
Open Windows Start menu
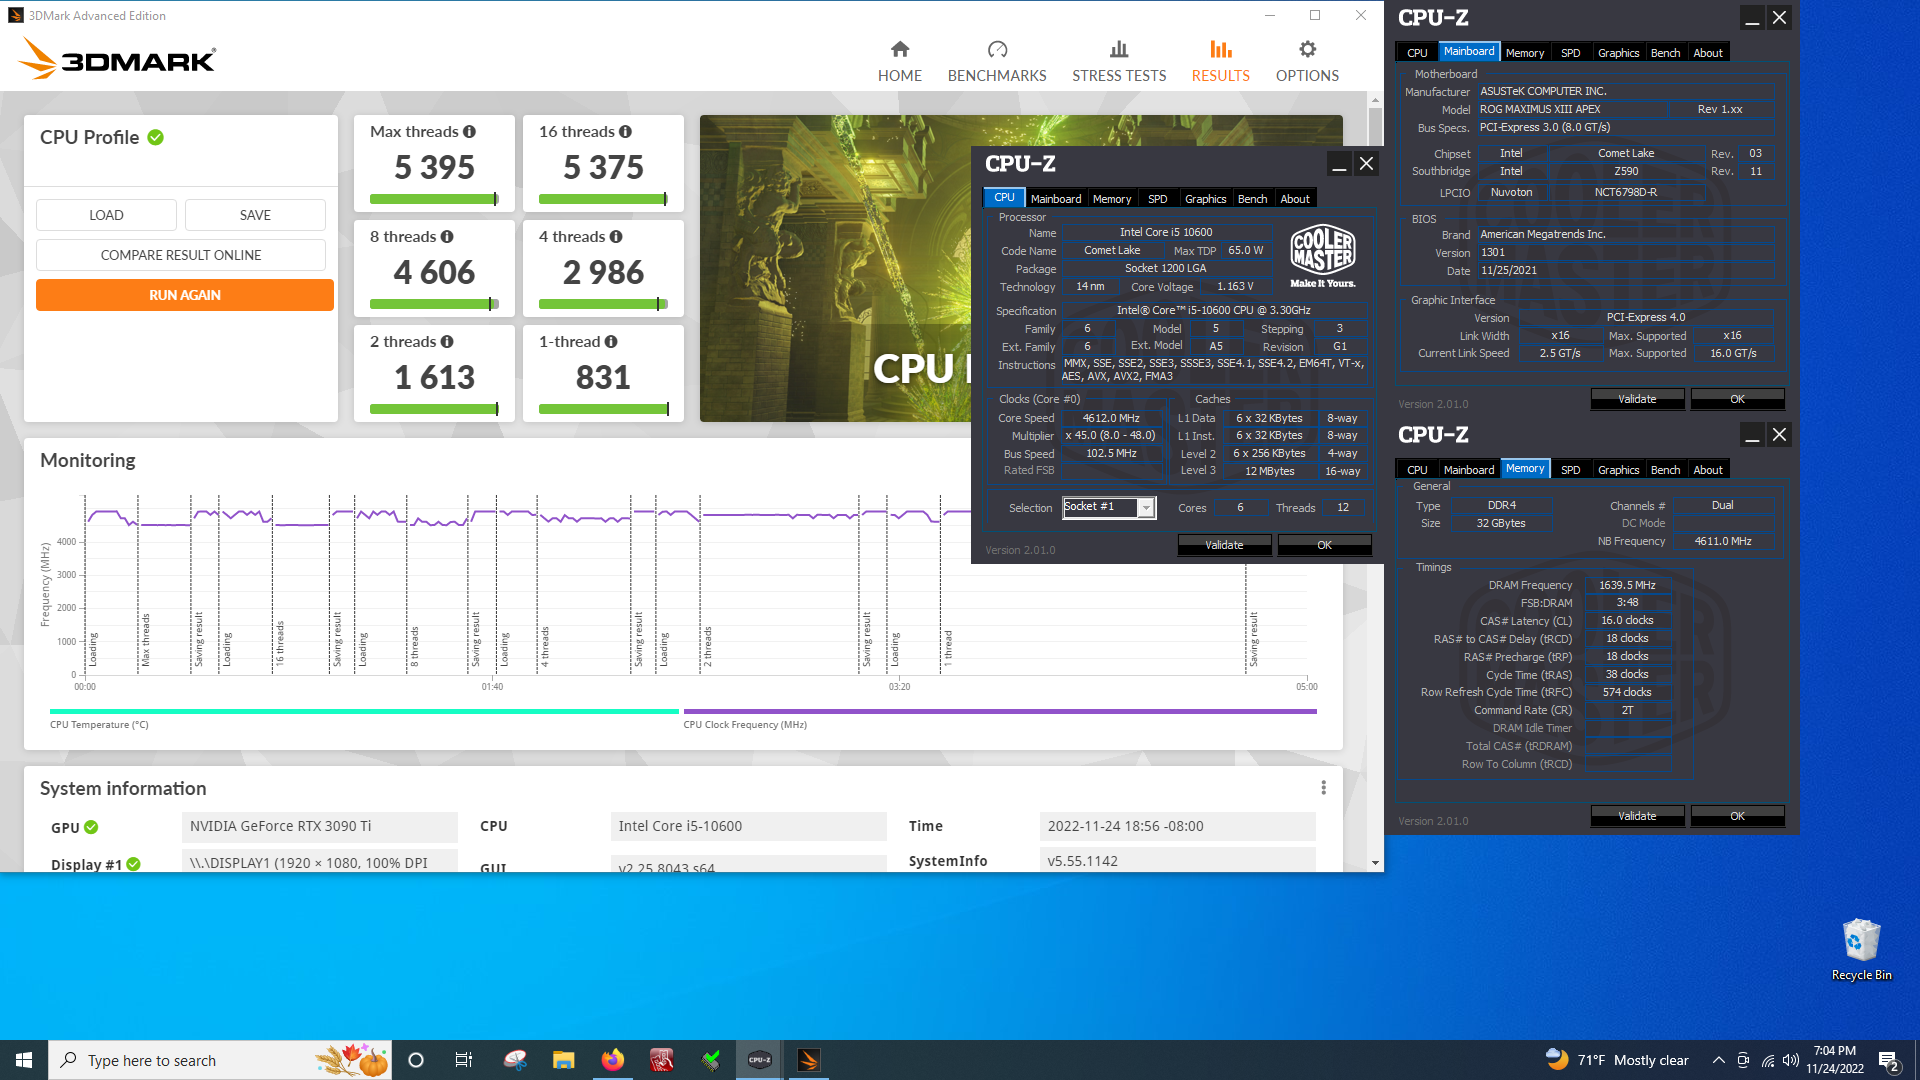24,1060
